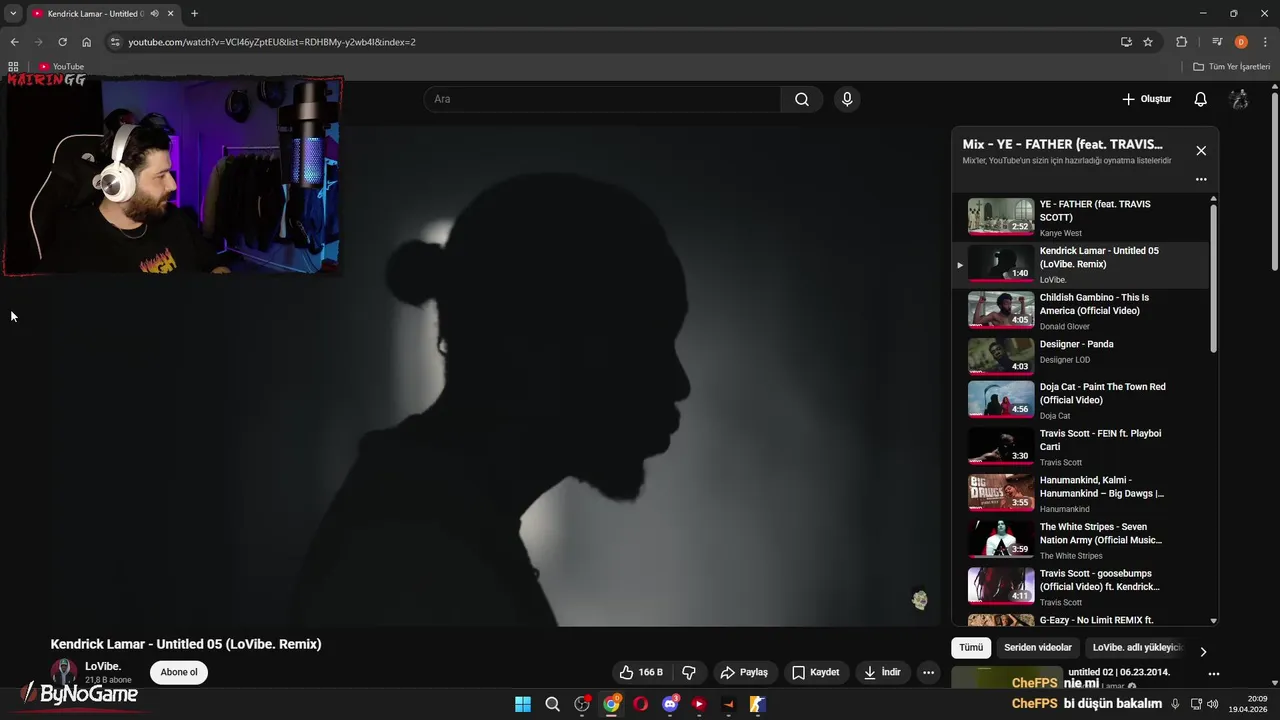
Task: Click the search magnifier button on YouTube
Action: point(802,99)
